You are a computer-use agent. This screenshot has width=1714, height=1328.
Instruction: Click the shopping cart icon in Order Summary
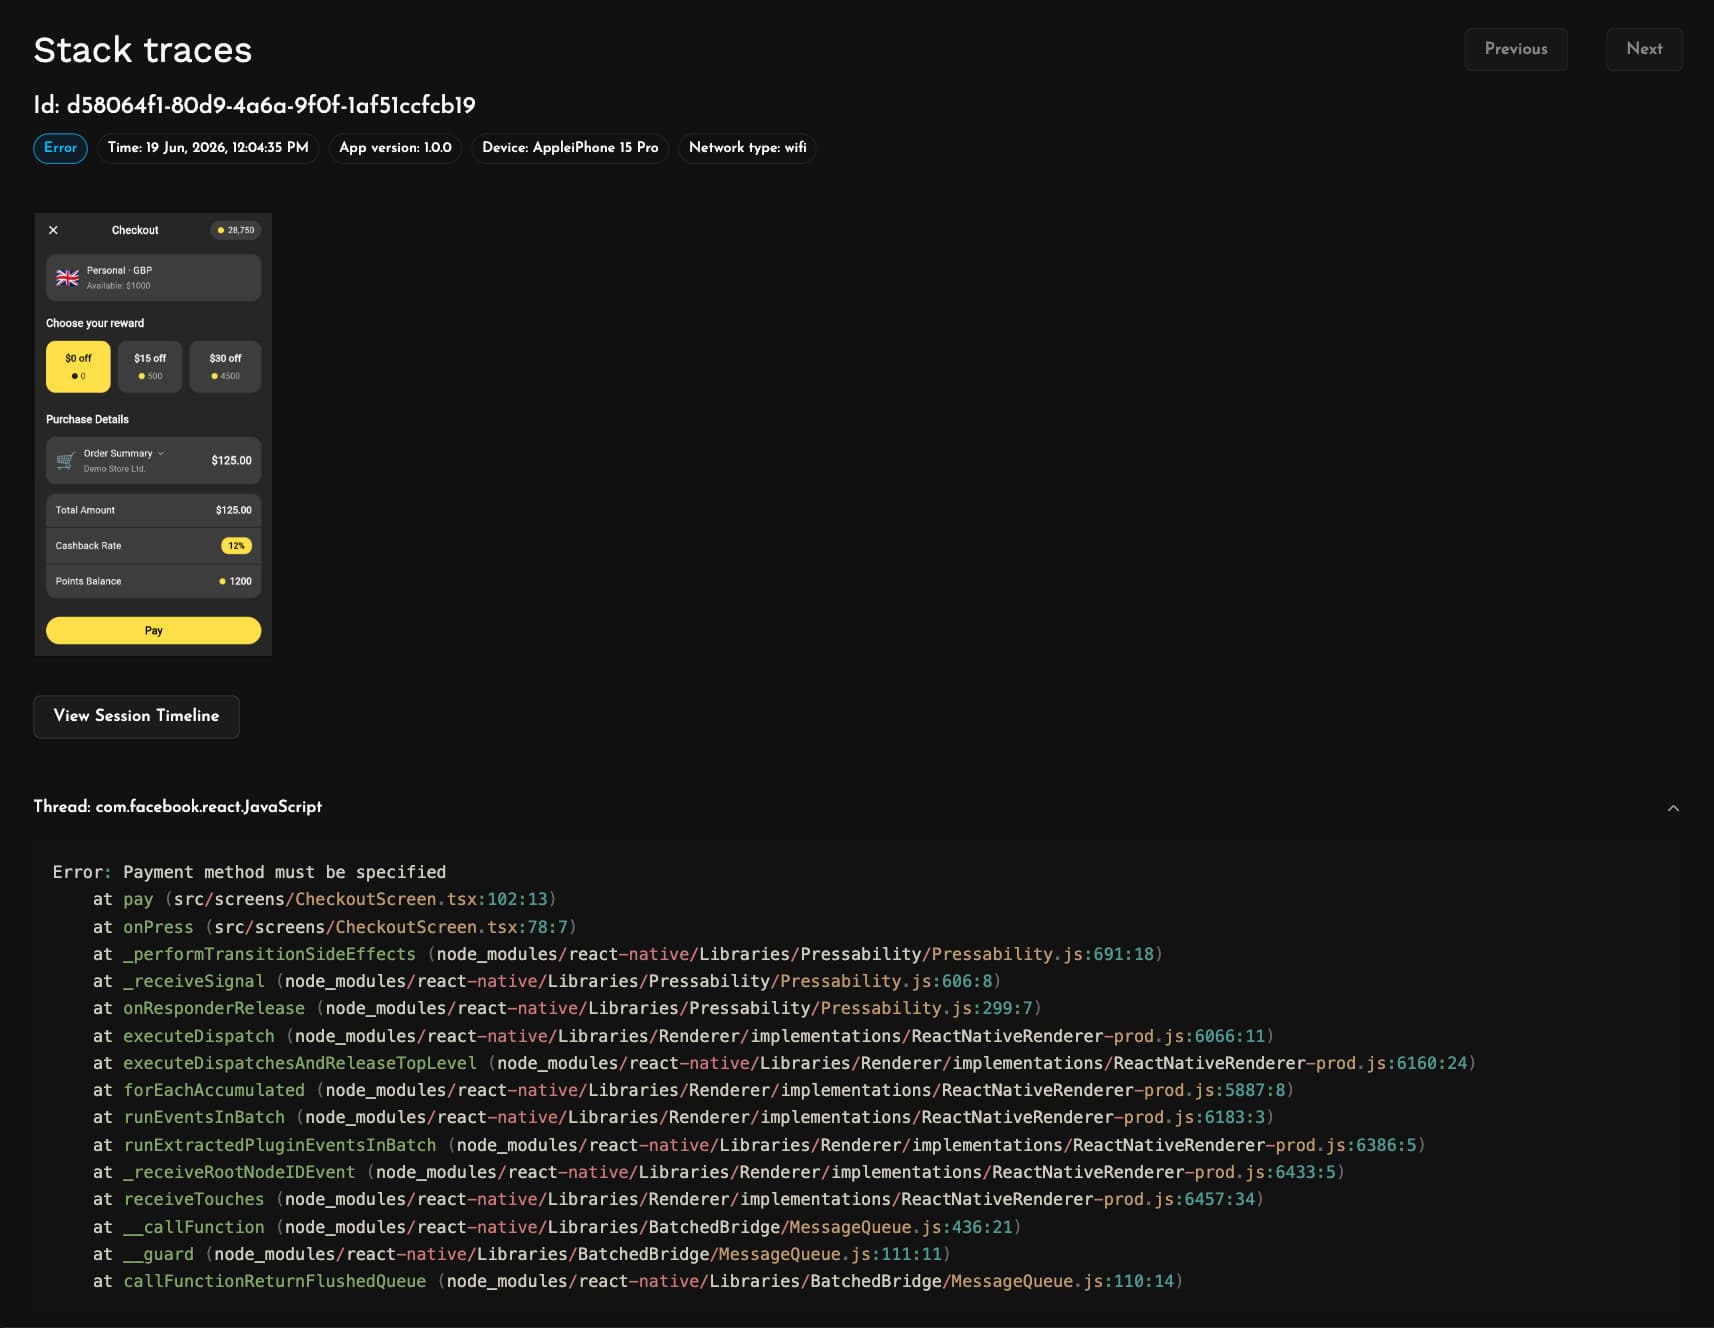click(x=65, y=460)
